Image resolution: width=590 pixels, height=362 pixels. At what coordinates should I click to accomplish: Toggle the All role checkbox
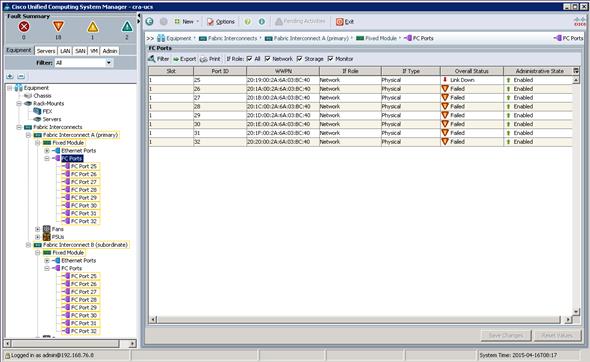[x=249, y=59]
